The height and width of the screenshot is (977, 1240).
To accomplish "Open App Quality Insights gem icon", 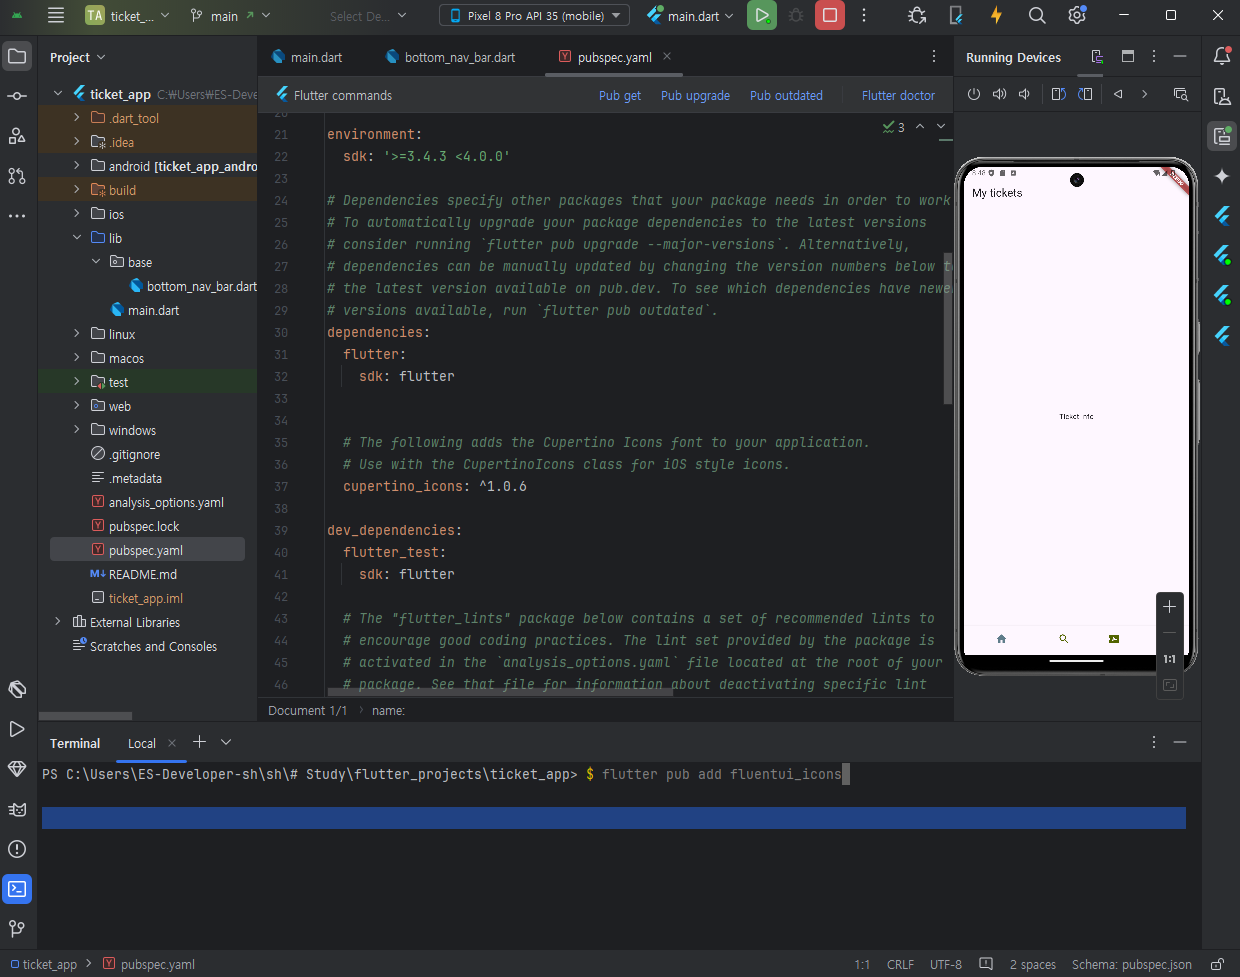I will click(17, 769).
